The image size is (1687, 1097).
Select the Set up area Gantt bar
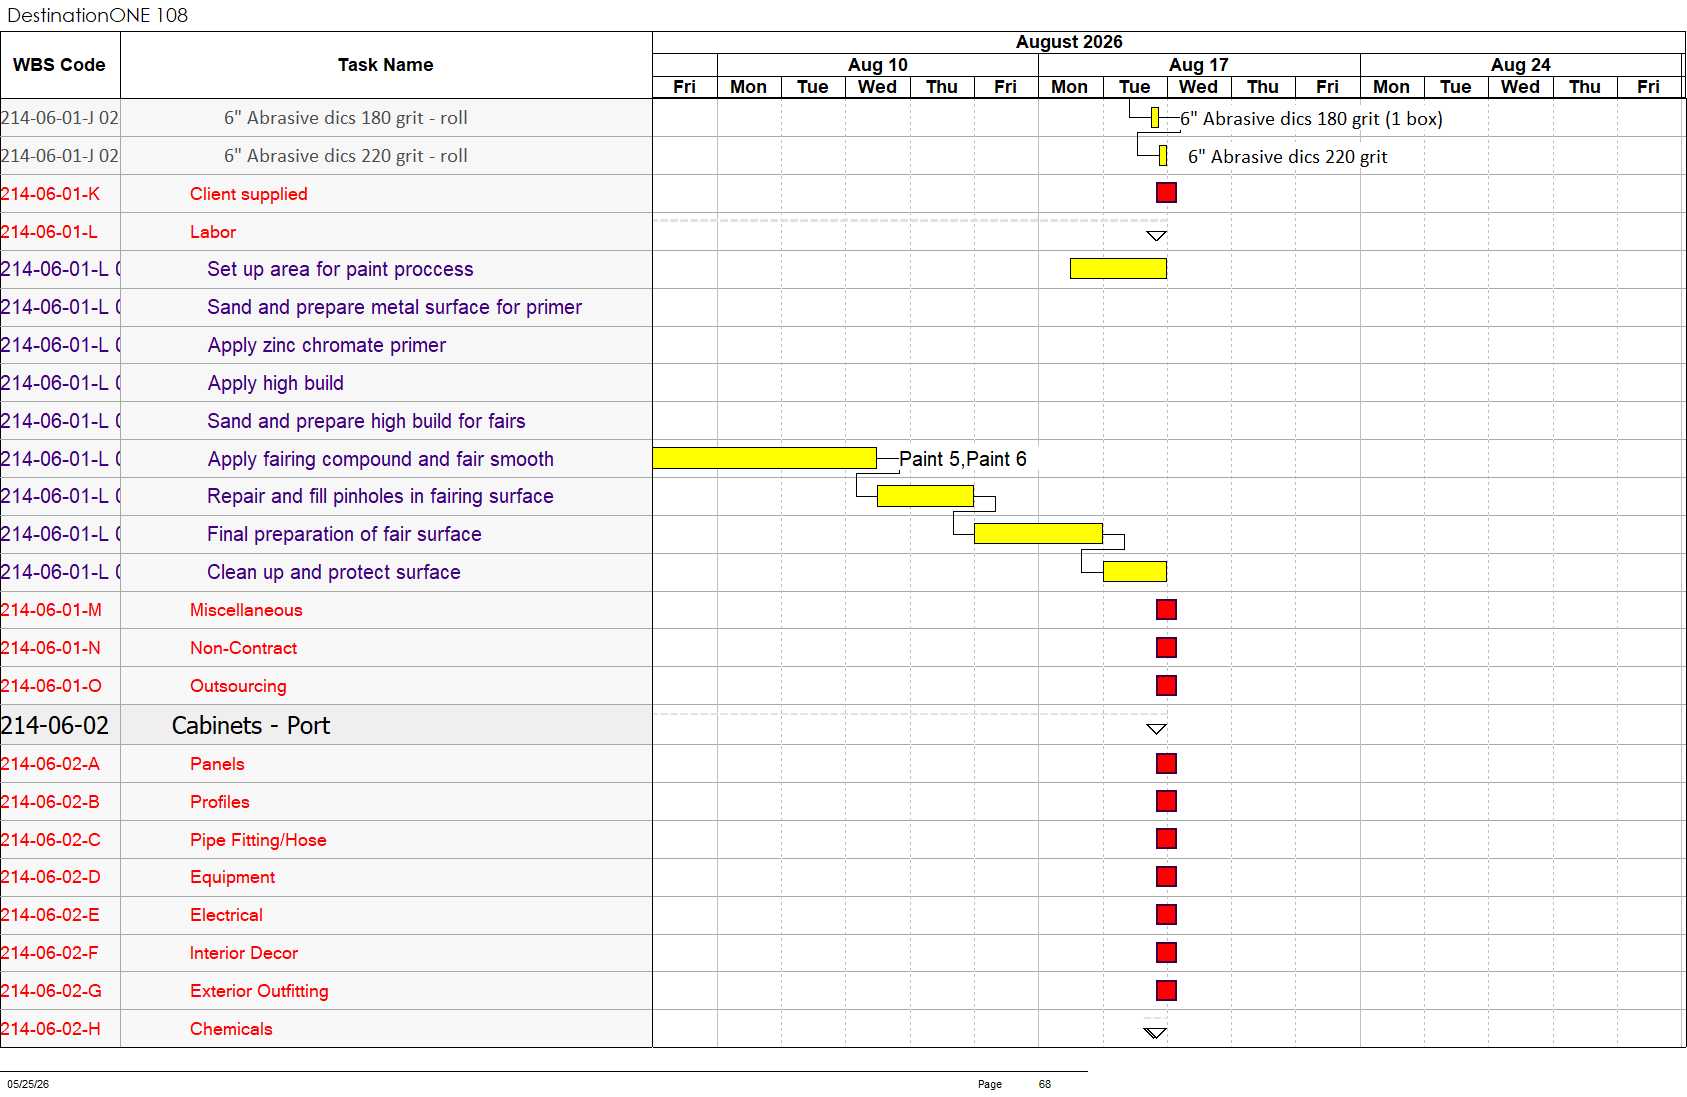pyautogui.click(x=1118, y=268)
